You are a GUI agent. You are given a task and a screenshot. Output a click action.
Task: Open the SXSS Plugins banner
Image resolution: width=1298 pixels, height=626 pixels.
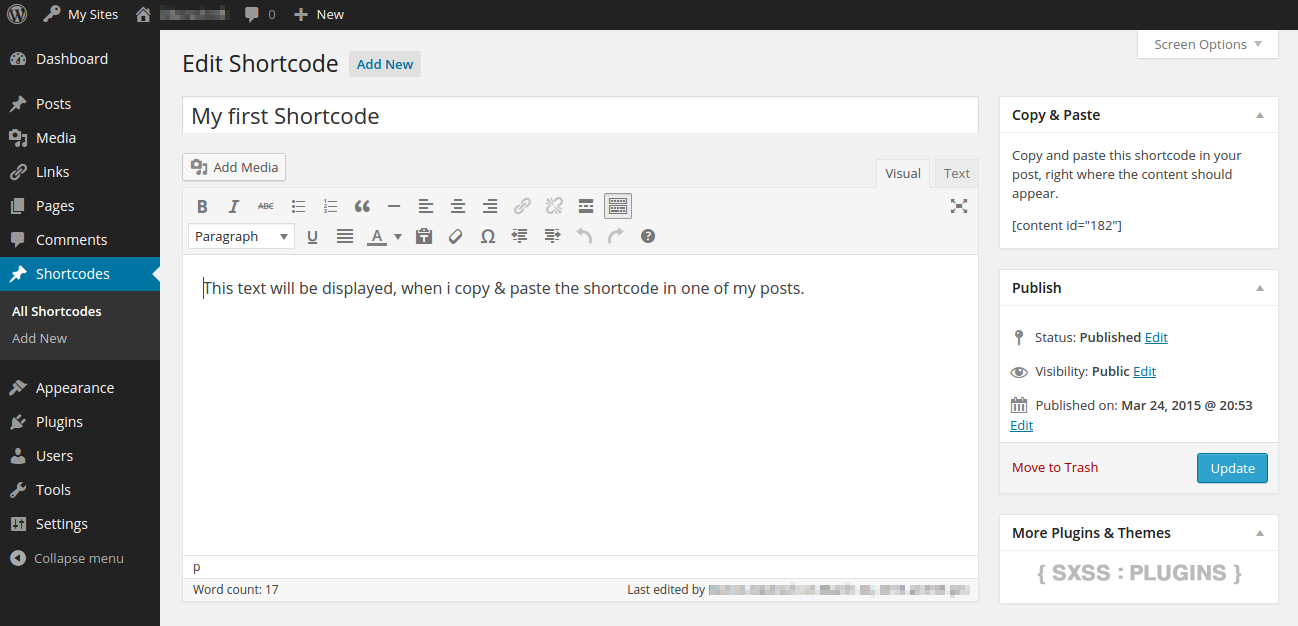pos(1138,573)
